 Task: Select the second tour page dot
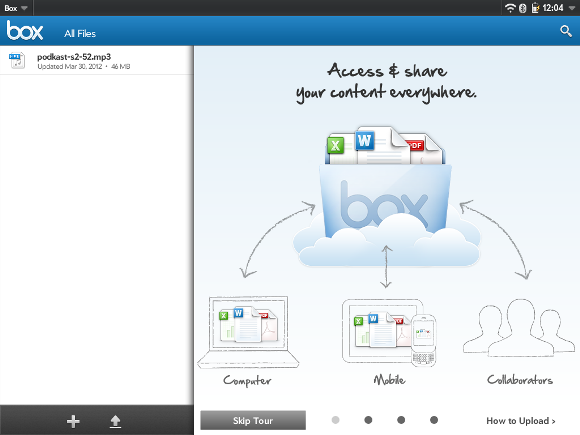[x=368, y=420]
